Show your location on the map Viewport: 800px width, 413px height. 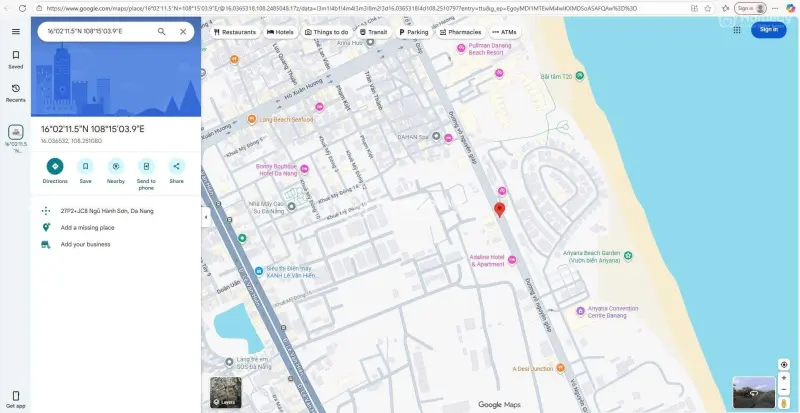pos(783,365)
